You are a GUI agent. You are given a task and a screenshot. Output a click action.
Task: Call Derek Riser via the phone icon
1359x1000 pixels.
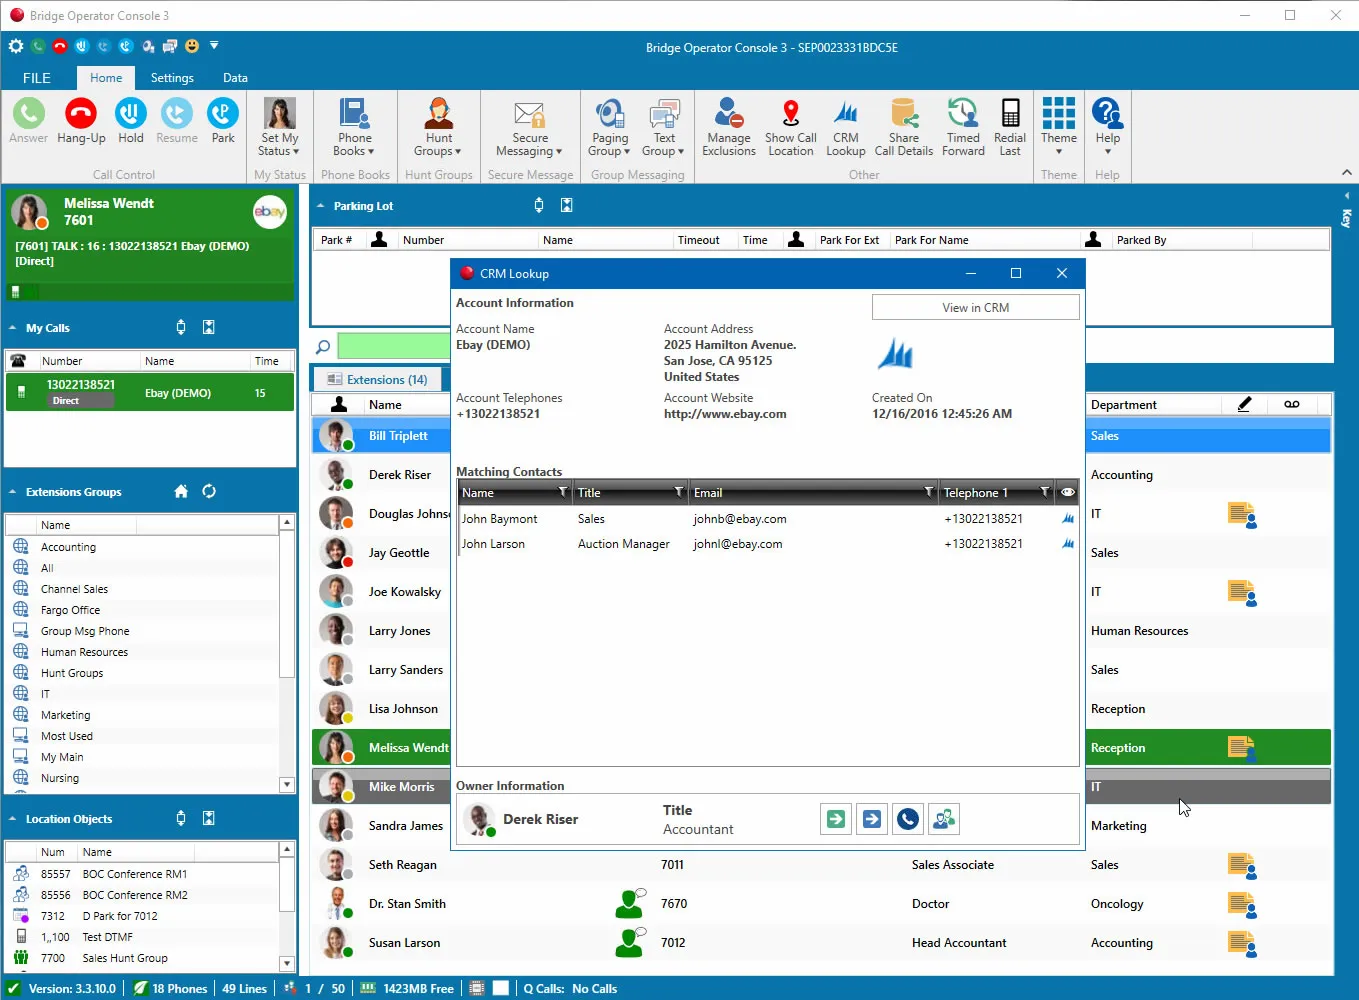(907, 818)
